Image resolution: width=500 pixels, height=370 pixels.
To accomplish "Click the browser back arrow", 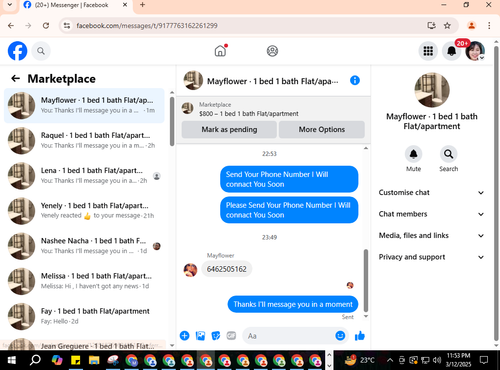I will point(11,26).
